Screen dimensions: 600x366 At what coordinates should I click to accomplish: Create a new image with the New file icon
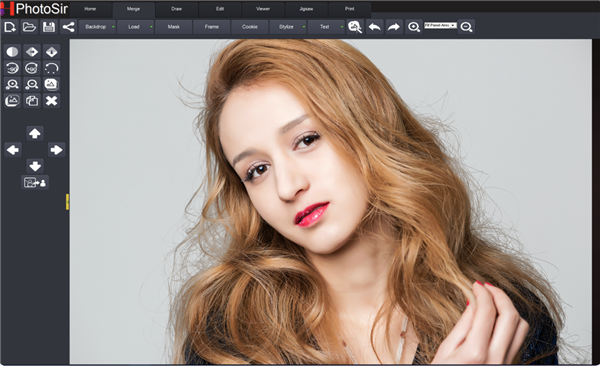(10, 27)
